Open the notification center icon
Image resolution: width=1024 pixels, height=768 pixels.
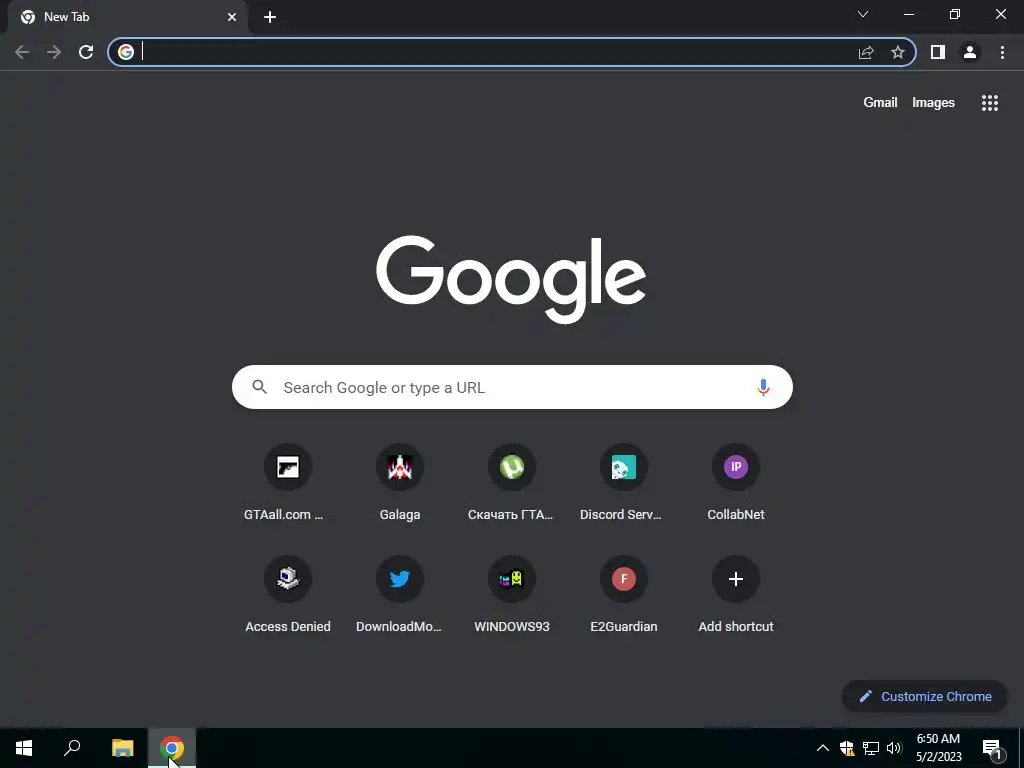(x=992, y=748)
